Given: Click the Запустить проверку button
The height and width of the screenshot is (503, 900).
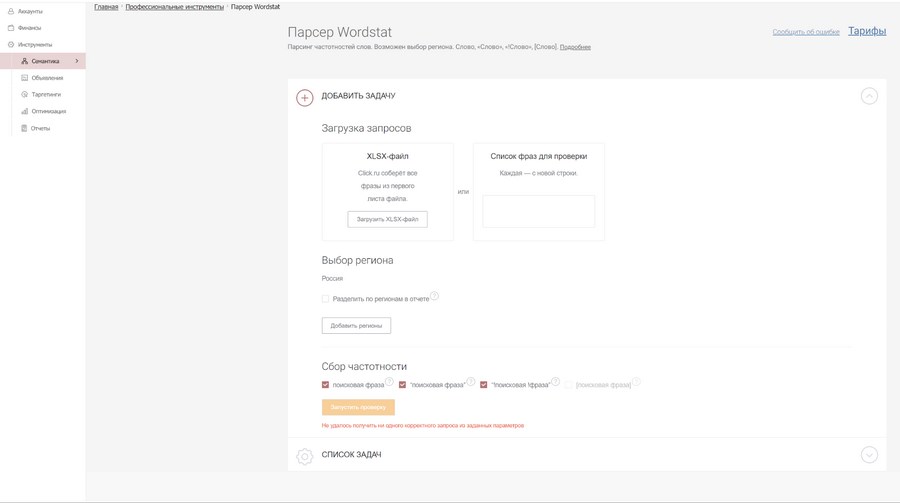Looking at the screenshot, I should (358, 407).
